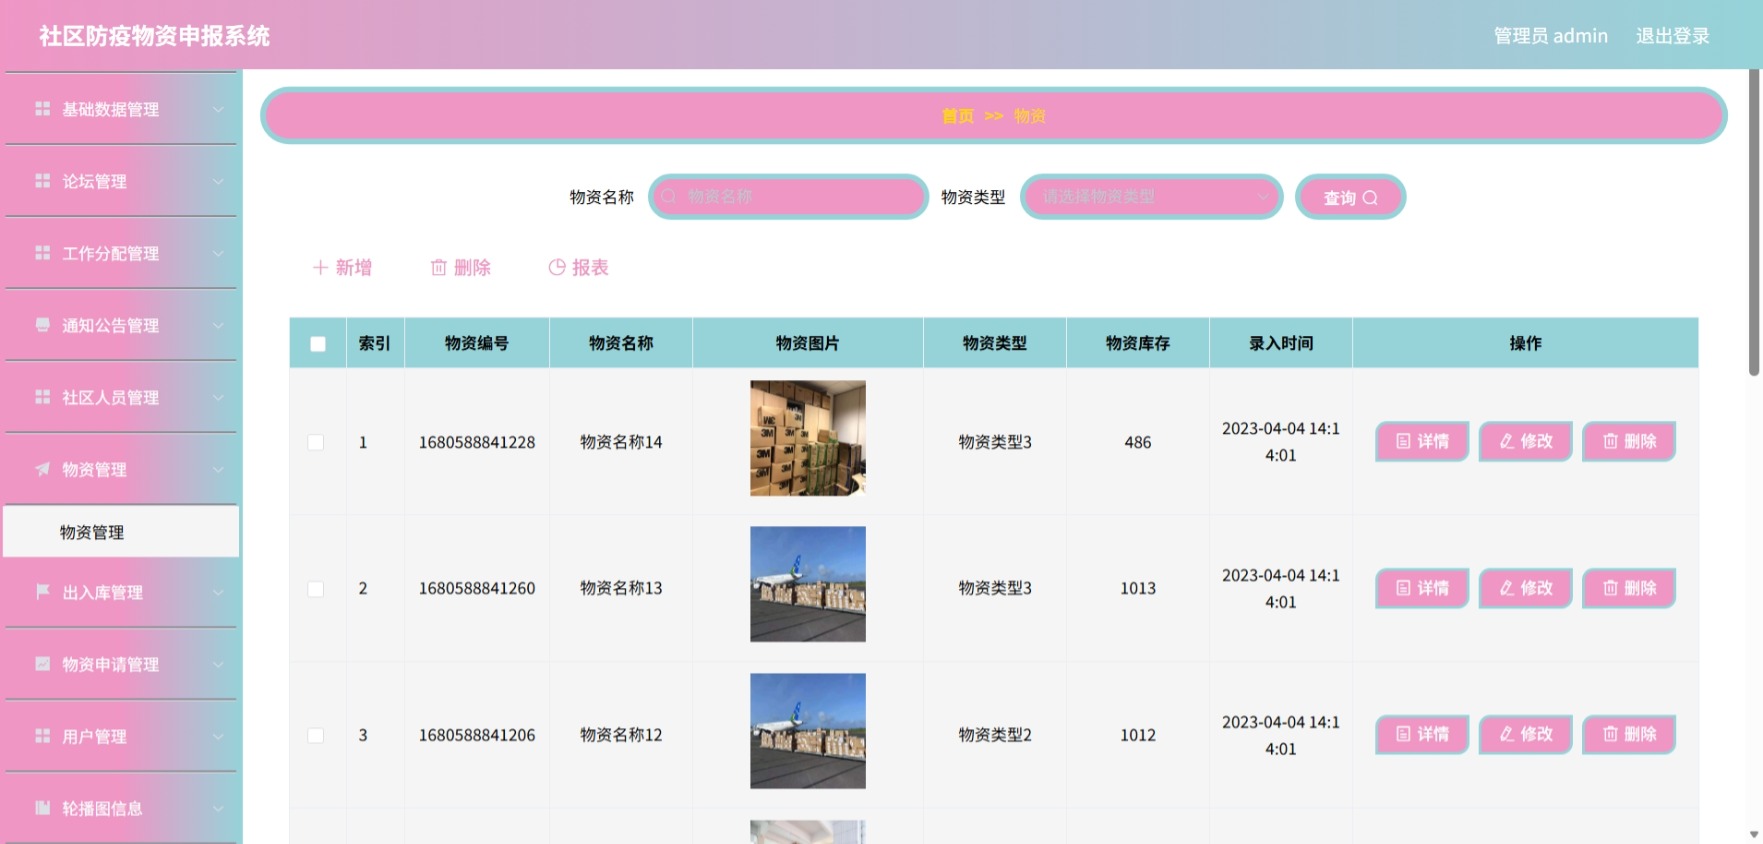Screen dimensions: 1763x844
Task: Click the 录入时间 column header
Action: (x=1280, y=343)
